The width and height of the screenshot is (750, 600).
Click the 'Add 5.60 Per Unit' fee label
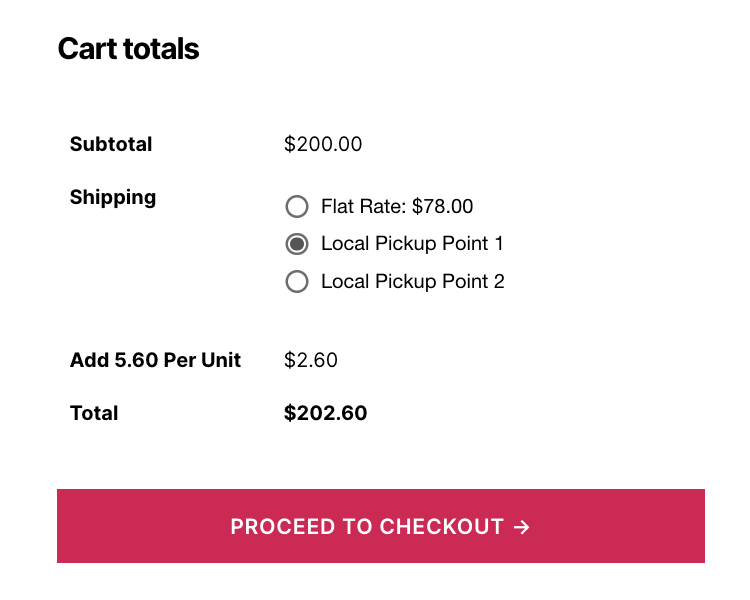[x=155, y=360]
